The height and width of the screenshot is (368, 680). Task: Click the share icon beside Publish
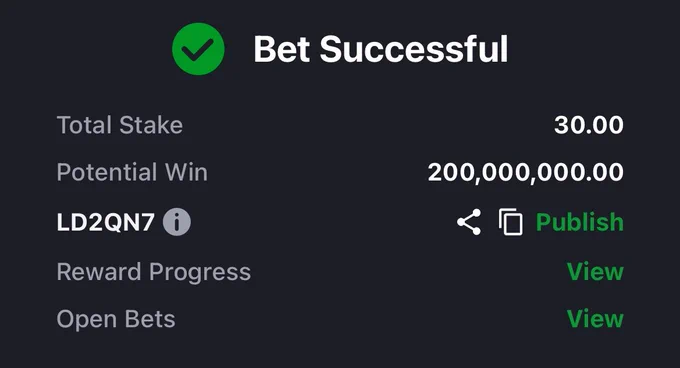[x=469, y=222]
